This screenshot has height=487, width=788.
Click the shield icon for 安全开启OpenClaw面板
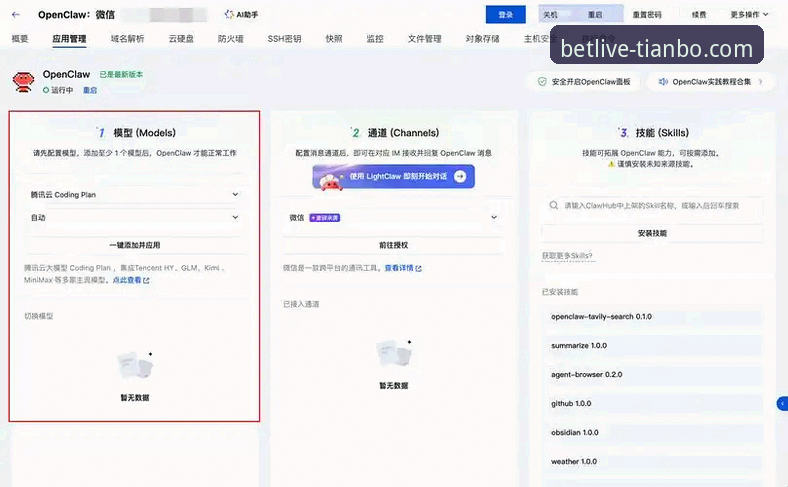click(x=542, y=81)
